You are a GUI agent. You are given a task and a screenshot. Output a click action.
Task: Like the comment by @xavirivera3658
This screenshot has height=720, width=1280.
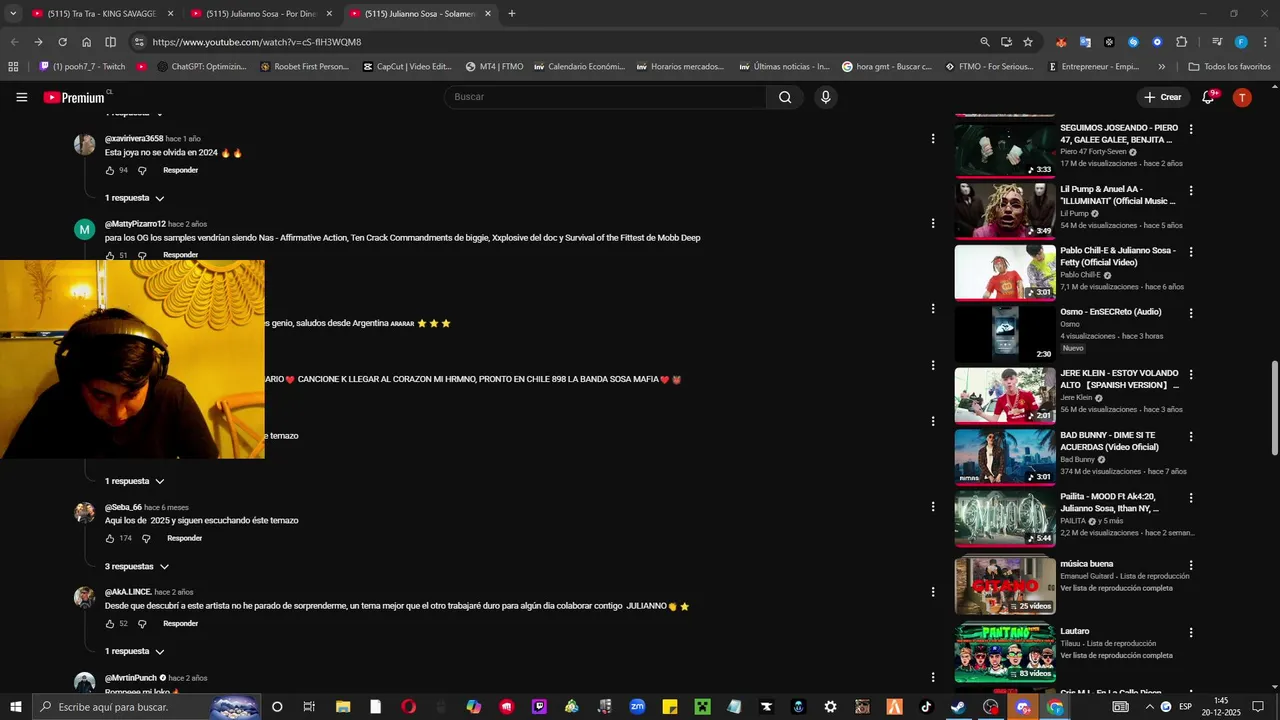[110, 170]
